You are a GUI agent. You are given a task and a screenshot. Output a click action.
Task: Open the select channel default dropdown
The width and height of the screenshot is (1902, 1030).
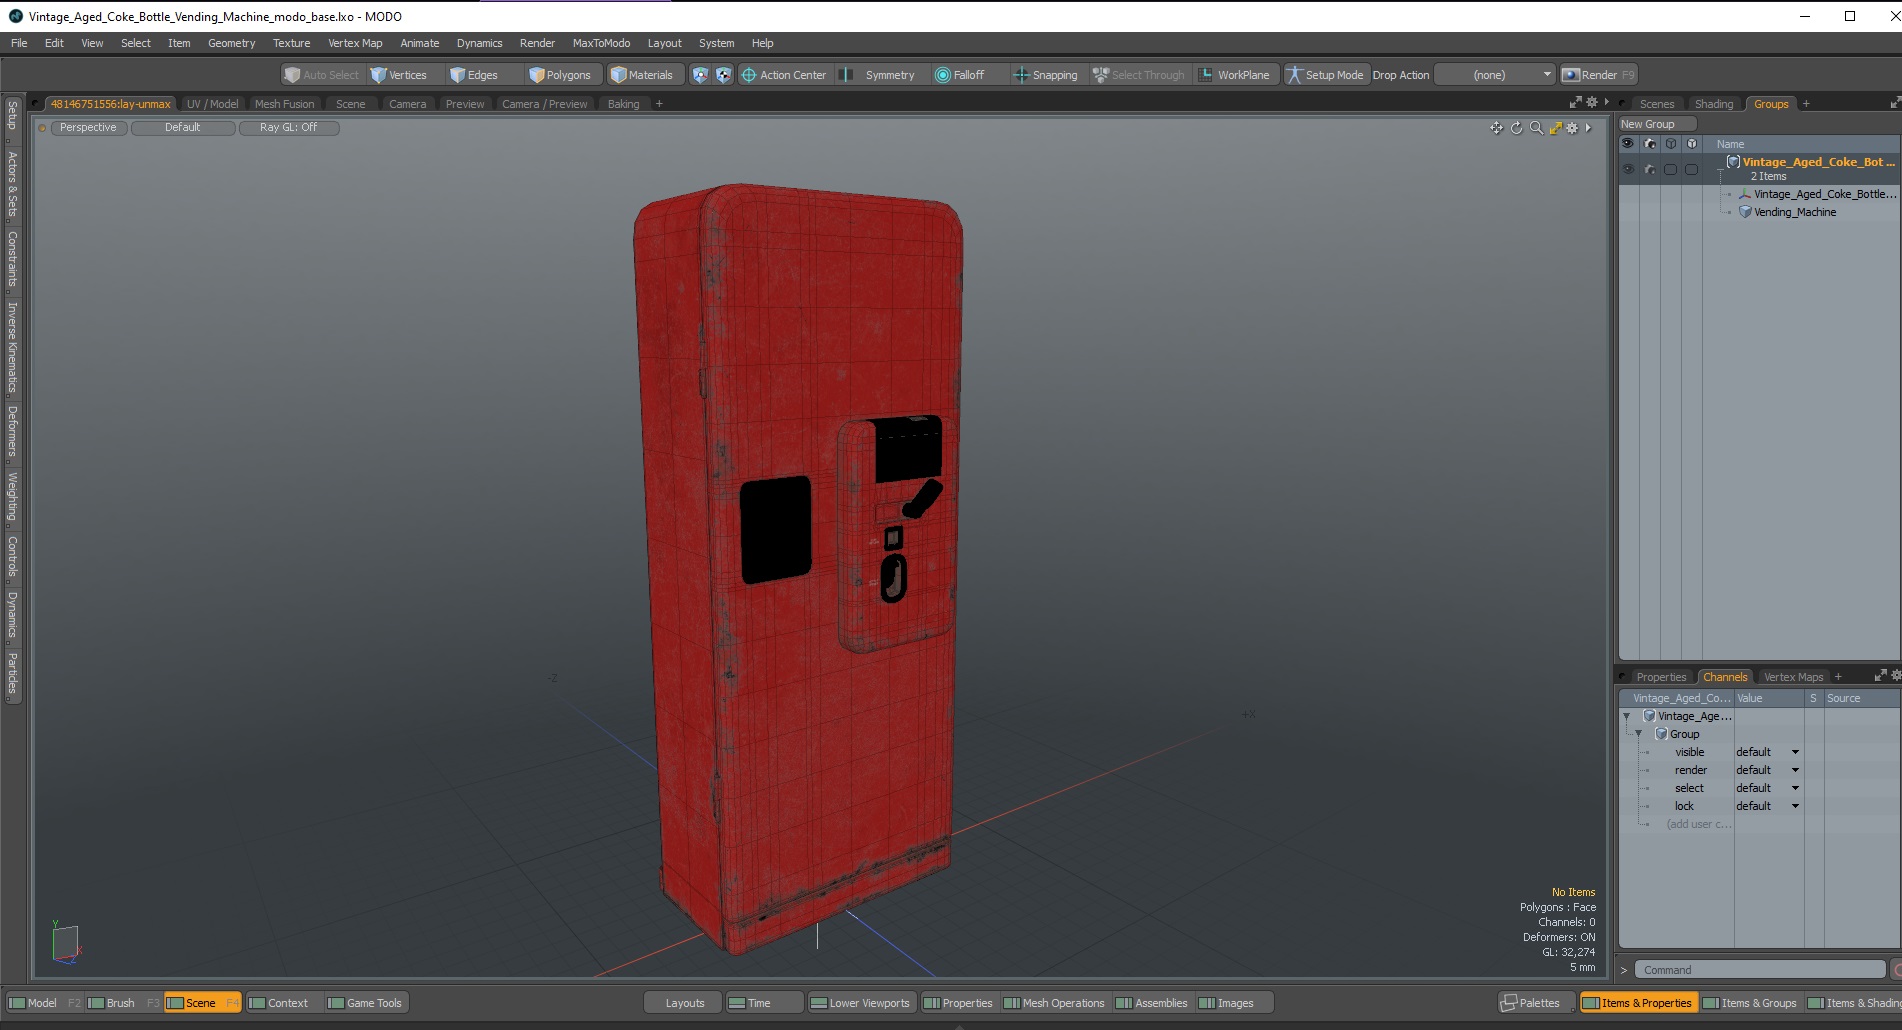coord(1768,788)
